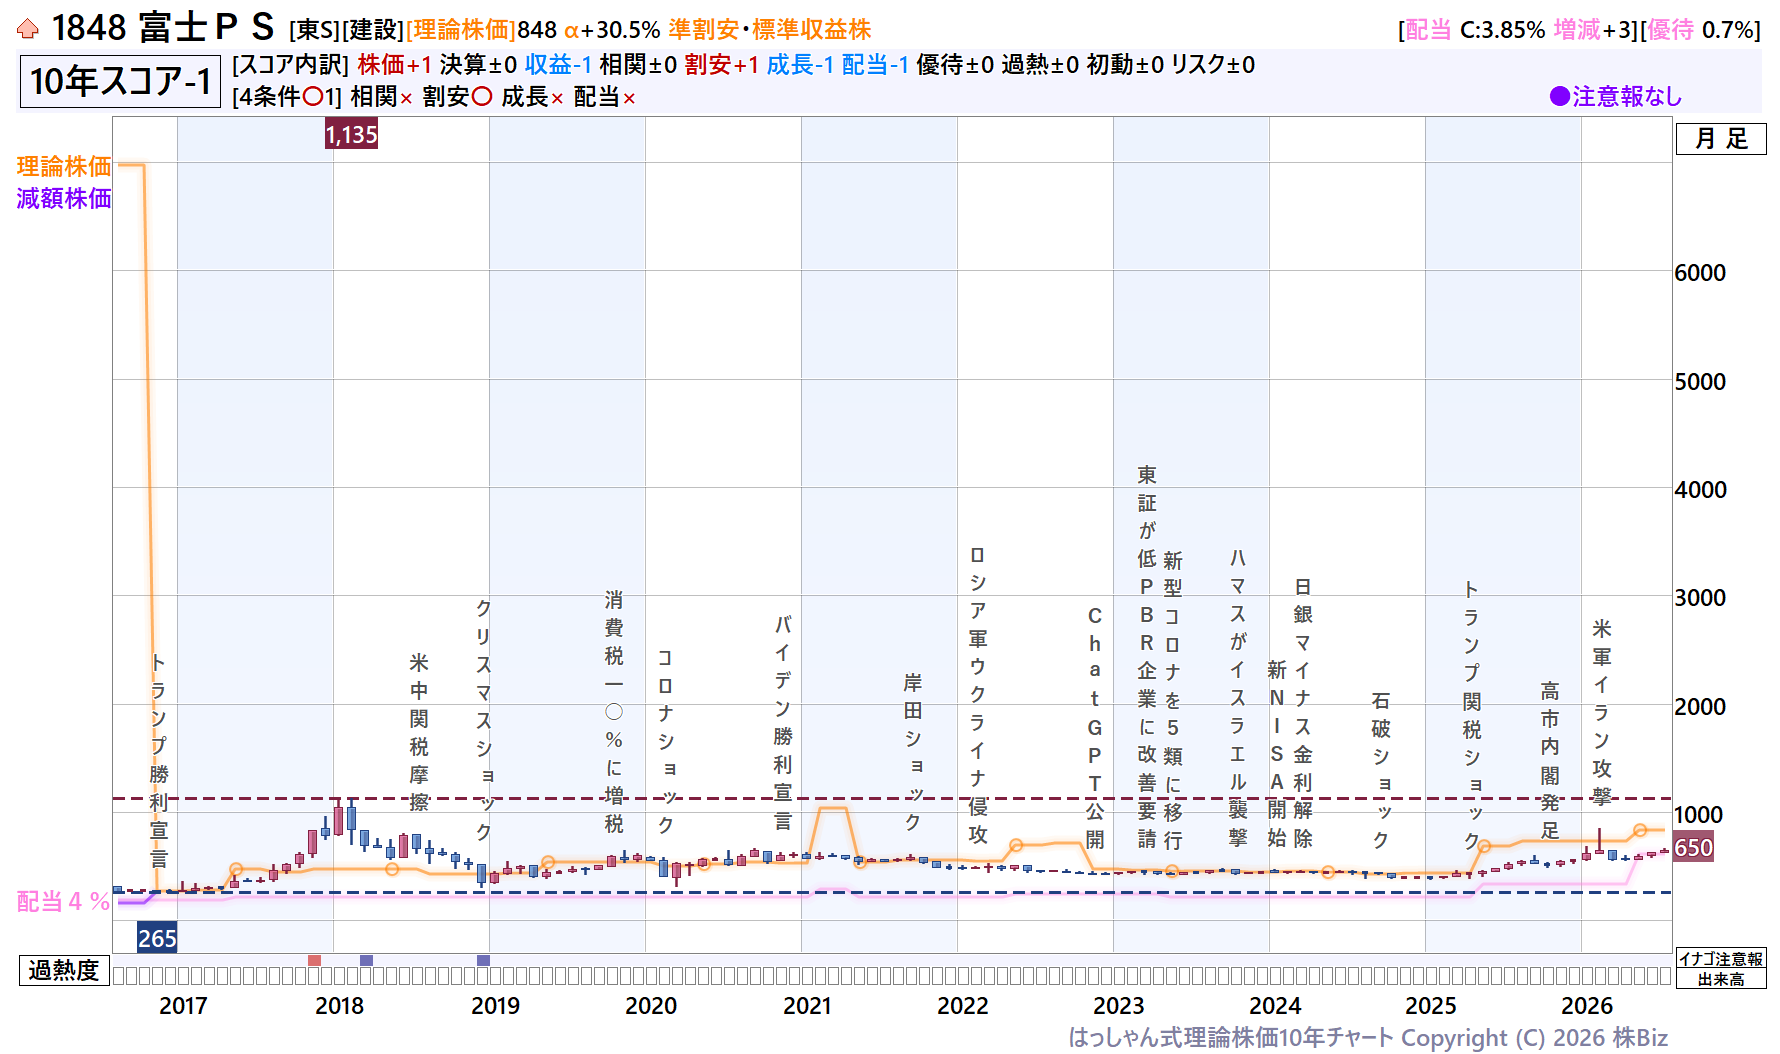Viewport: 1780px width, 1054px height.
Task: Click the バイデン勝利宣言 event label
Action: [x=783, y=723]
